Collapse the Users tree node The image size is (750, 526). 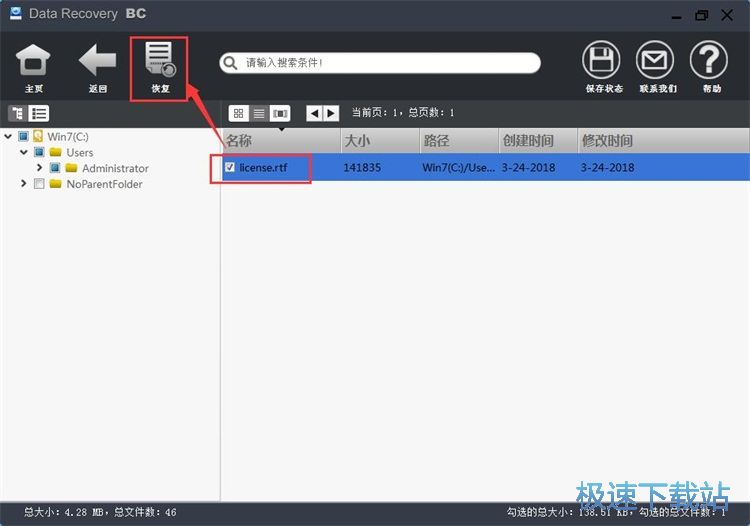click(24, 153)
